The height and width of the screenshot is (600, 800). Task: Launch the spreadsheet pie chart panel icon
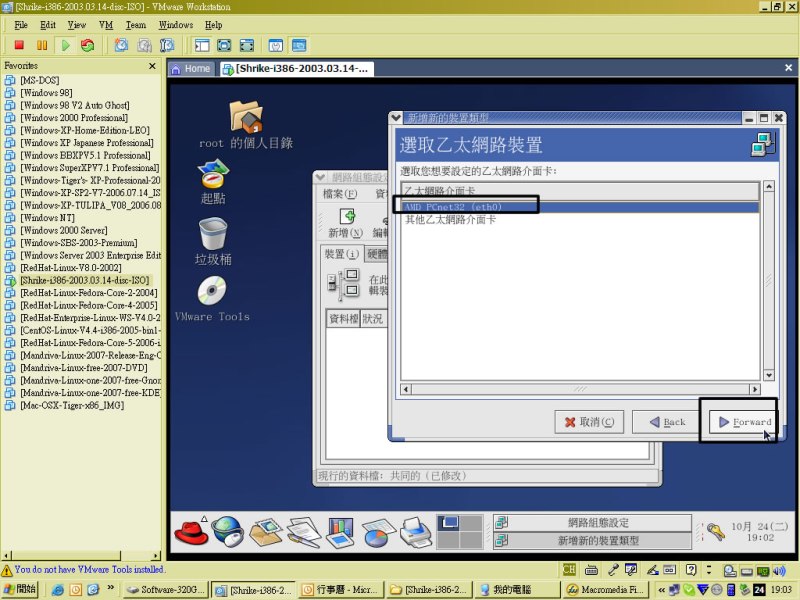pyautogui.click(x=378, y=533)
